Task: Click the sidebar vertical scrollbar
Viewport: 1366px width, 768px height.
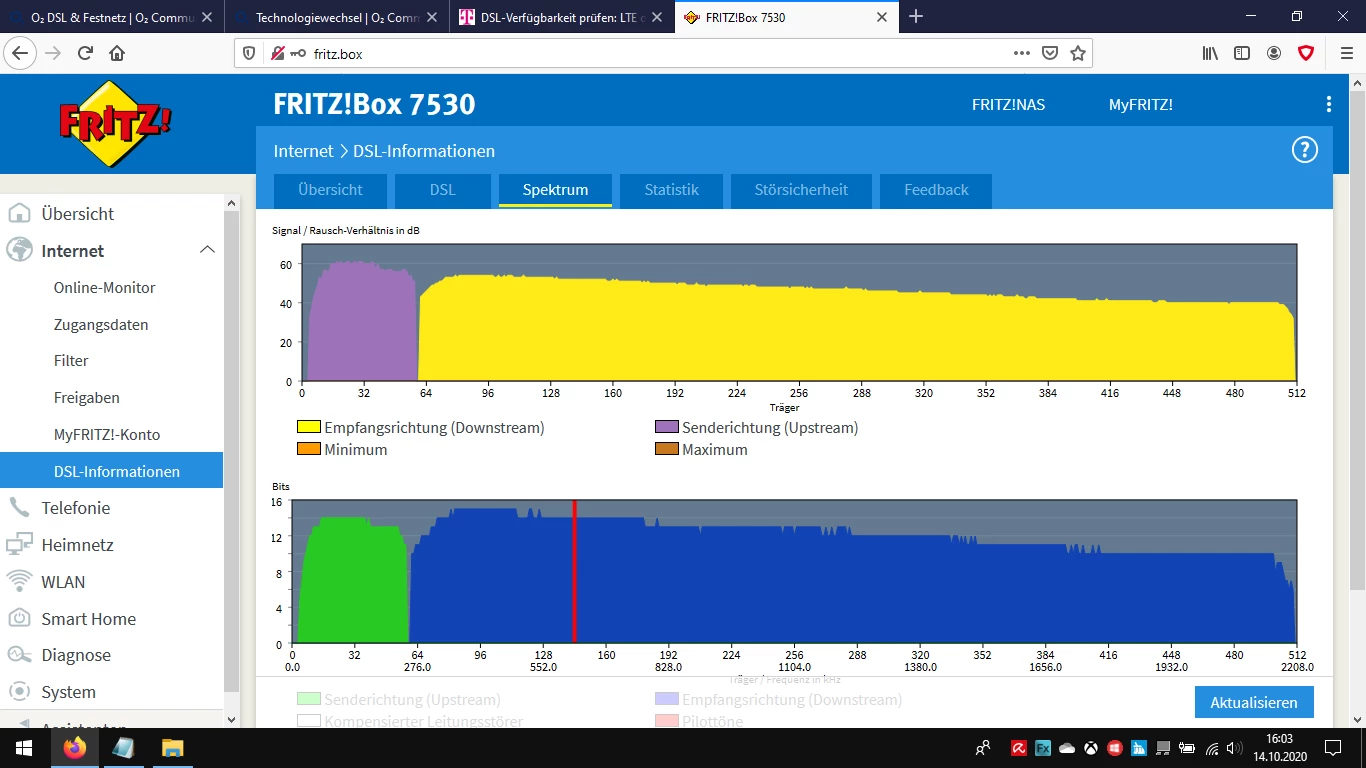Action: (x=232, y=450)
